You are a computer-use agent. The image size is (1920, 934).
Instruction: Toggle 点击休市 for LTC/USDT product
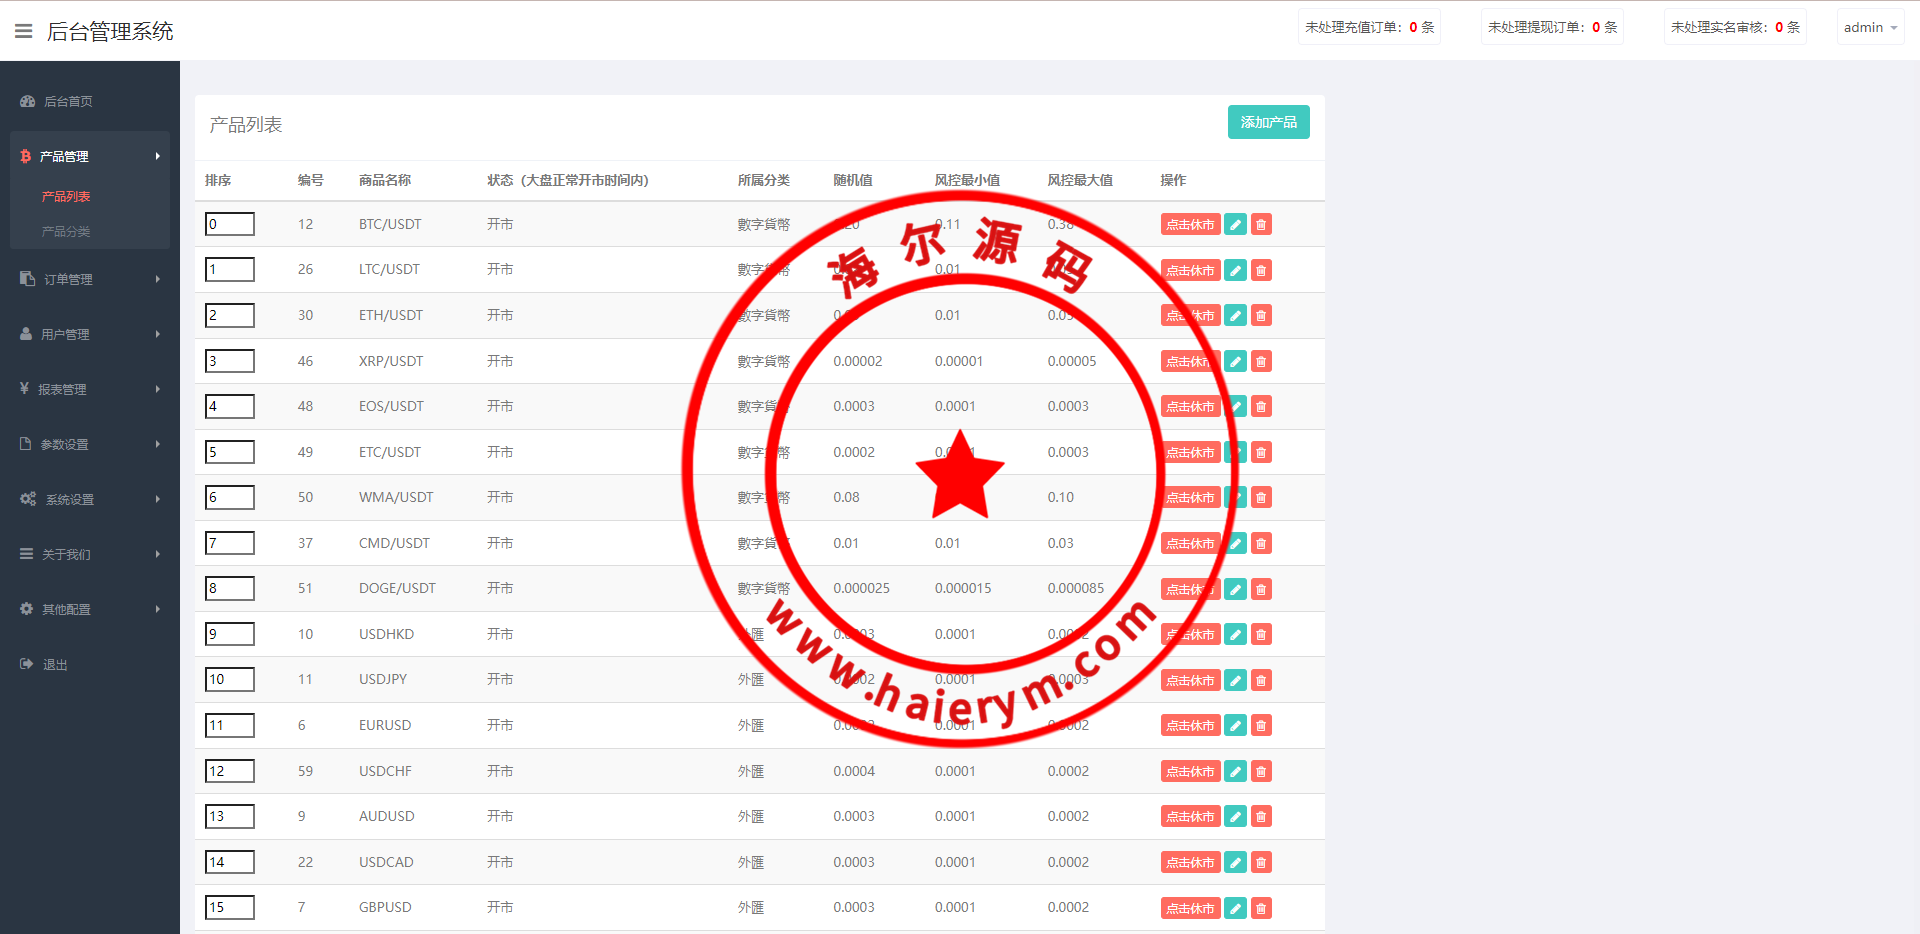point(1190,270)
